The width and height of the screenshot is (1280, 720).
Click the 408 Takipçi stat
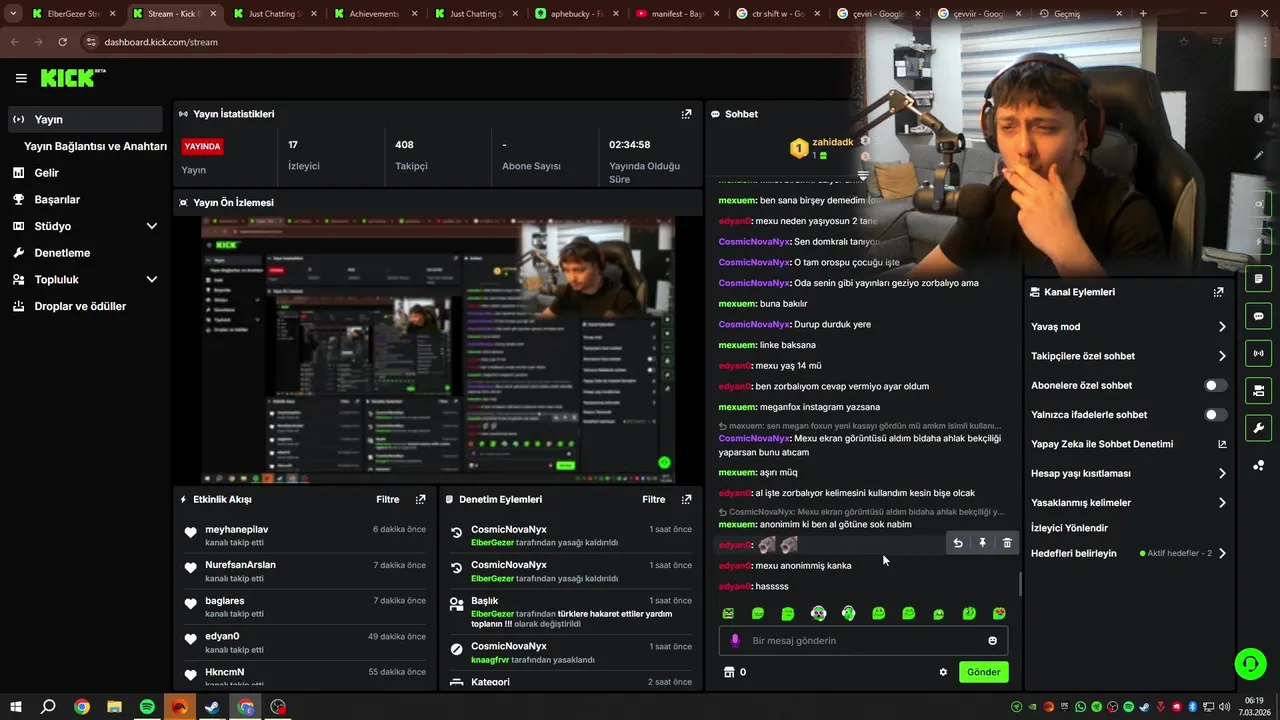click(x=411, y=155)
